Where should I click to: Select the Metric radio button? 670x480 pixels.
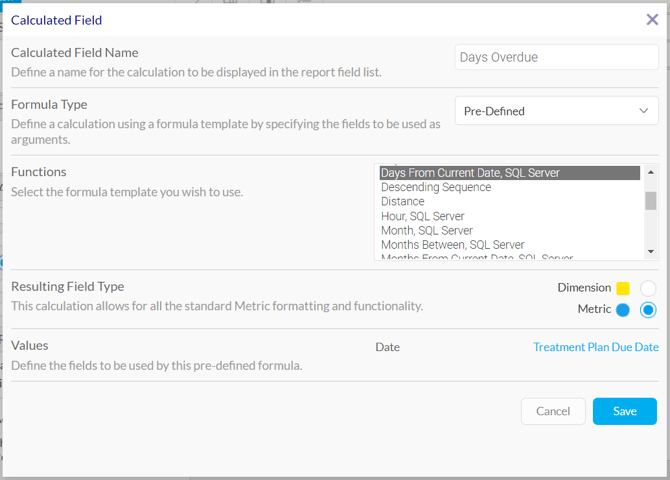pos(648,310)
